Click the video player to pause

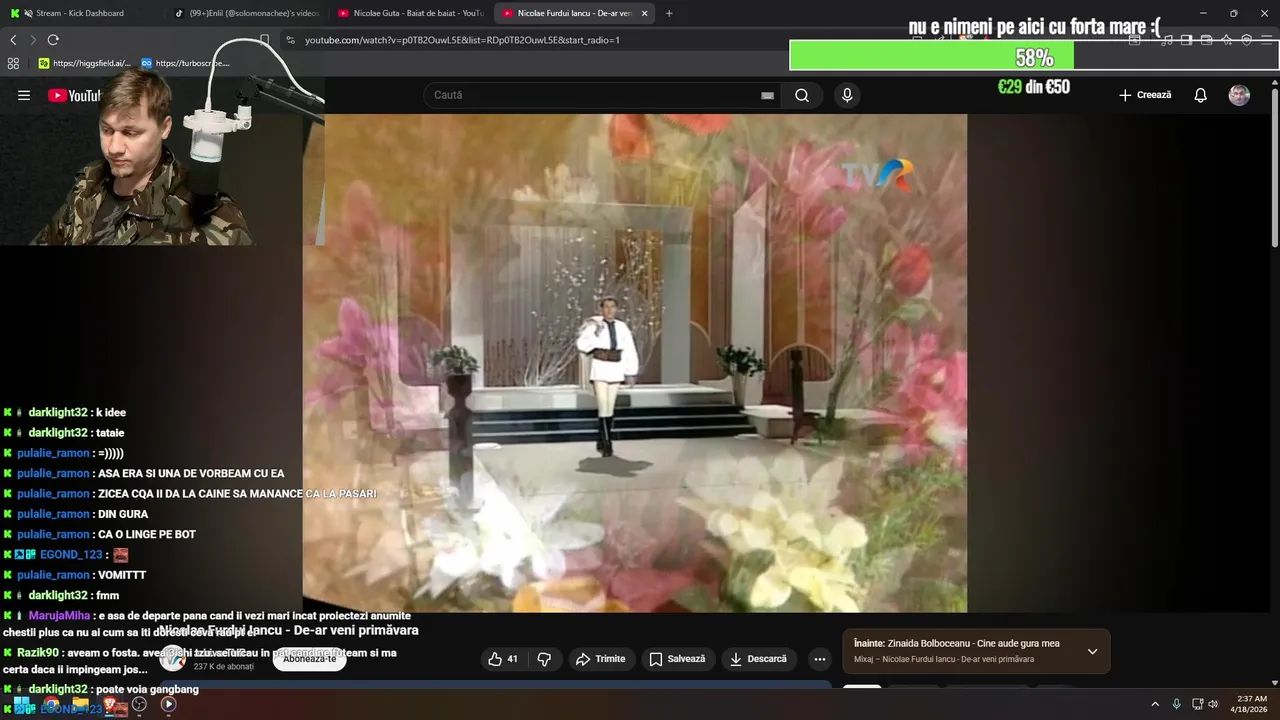(x=635, y=363)
